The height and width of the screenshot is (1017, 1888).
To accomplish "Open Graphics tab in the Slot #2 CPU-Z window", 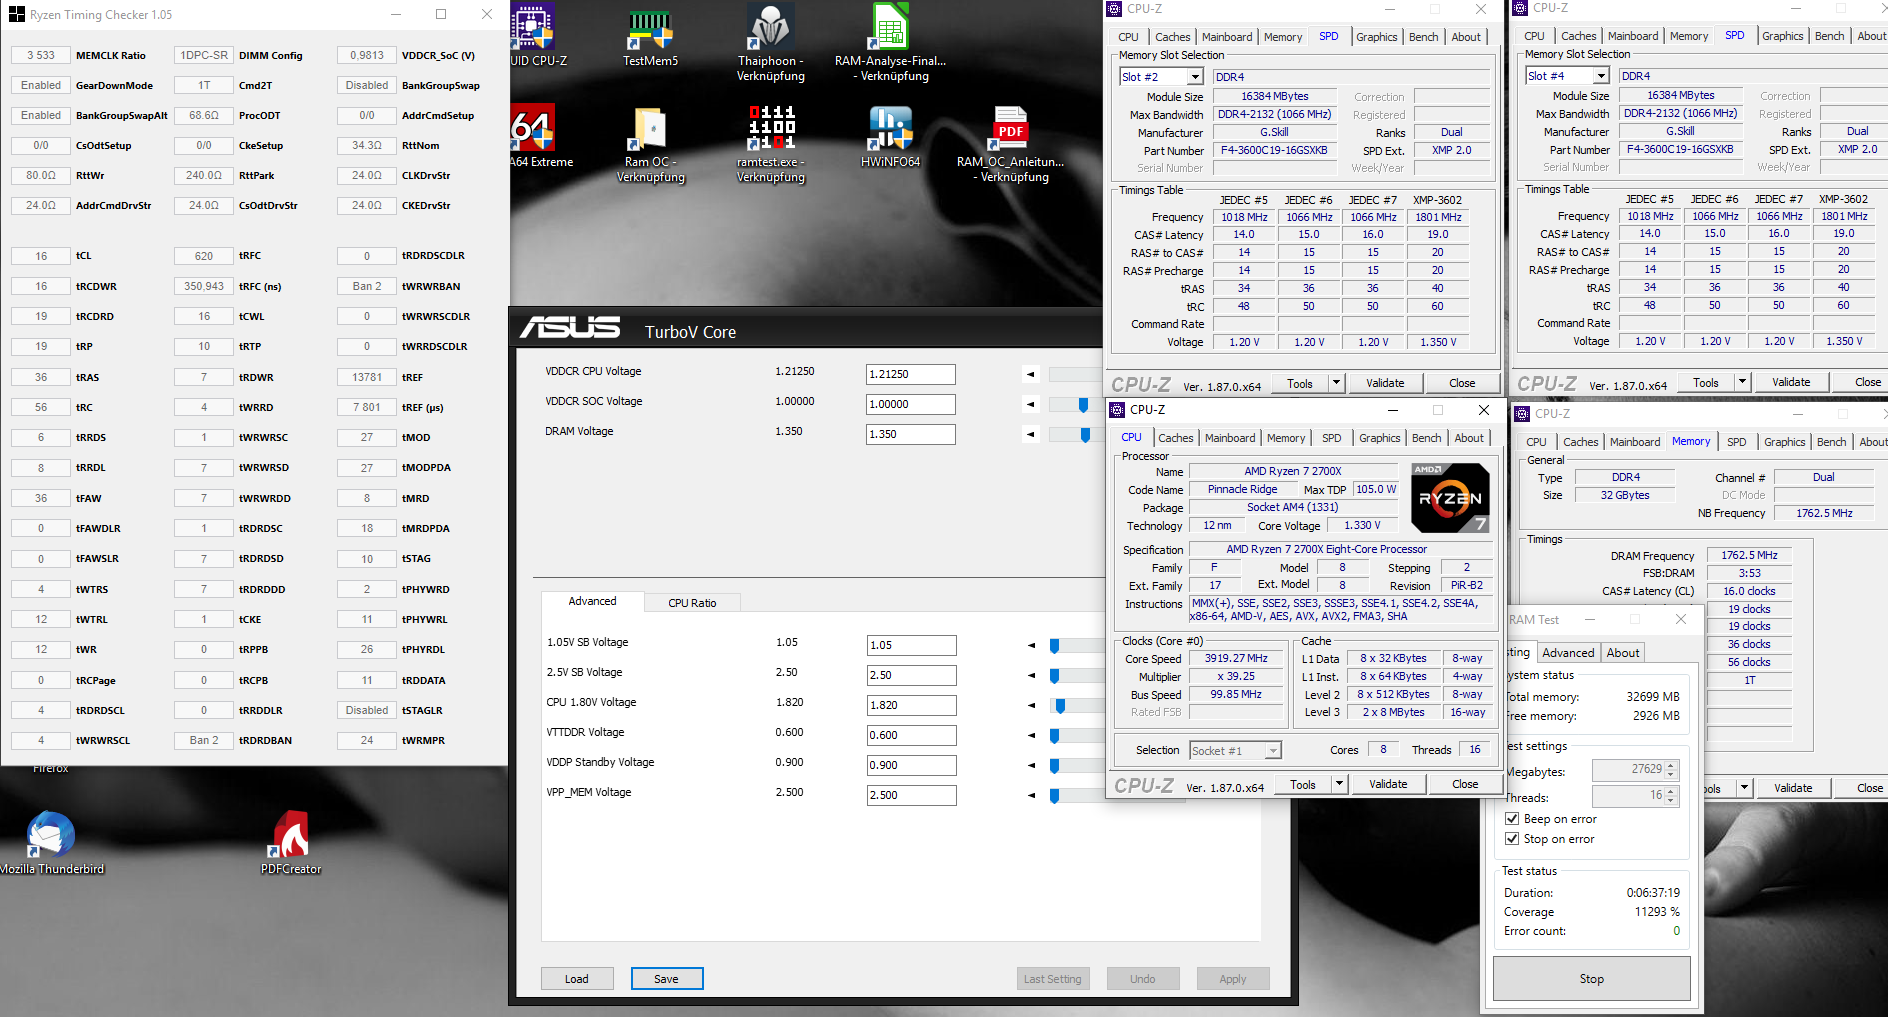I will coord(1377,37).
